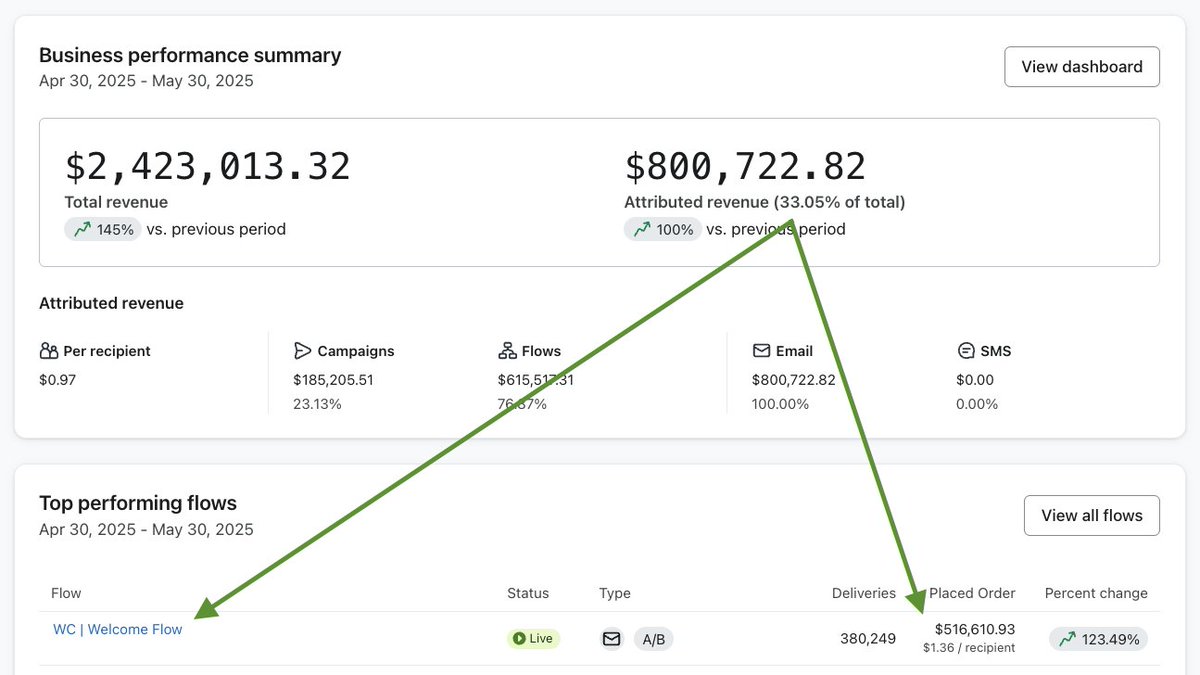Open the View dashboard panel

pos(1081,66)
